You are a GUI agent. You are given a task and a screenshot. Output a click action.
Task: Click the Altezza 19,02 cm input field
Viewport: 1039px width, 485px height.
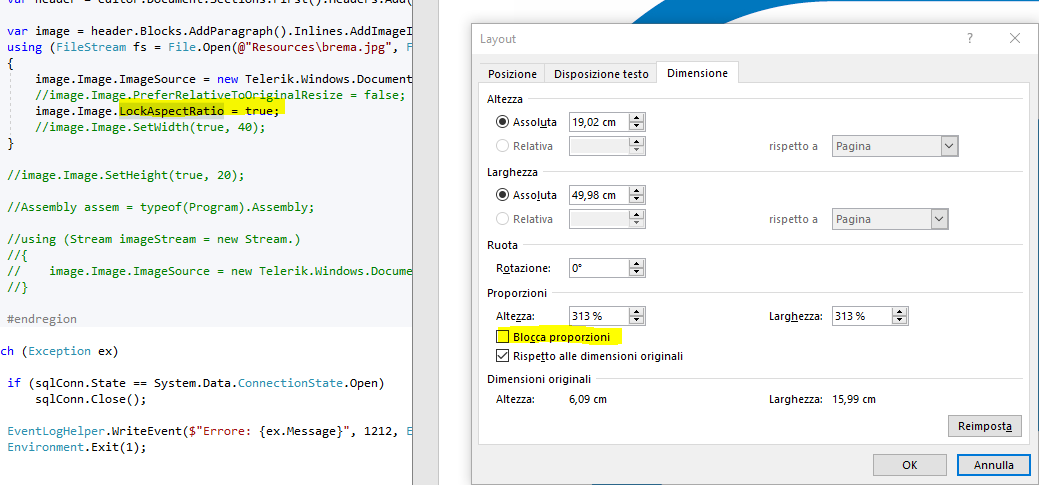598,122
